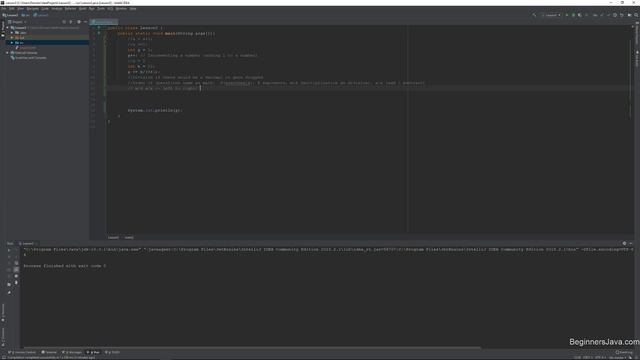Open the View menu

click(x=20, y=9)
